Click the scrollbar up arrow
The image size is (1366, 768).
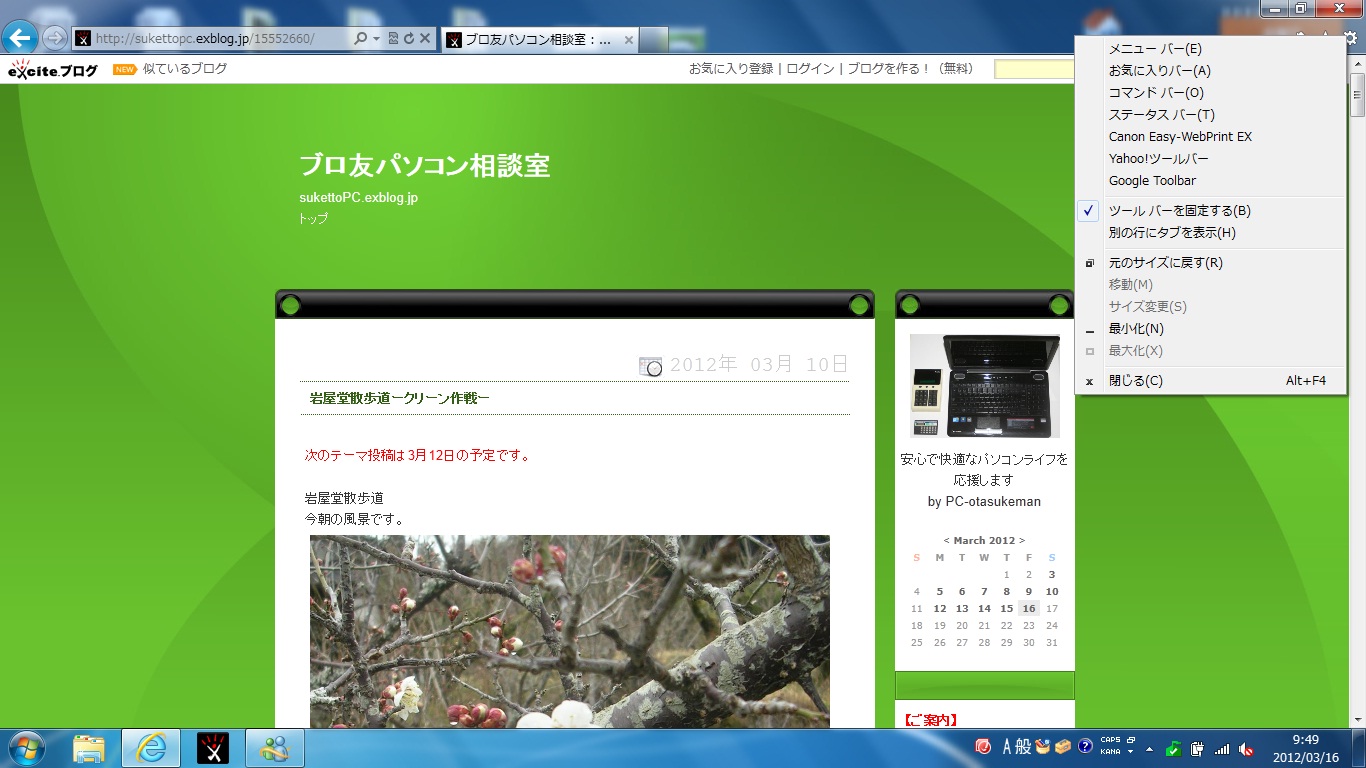(1357, 65)
